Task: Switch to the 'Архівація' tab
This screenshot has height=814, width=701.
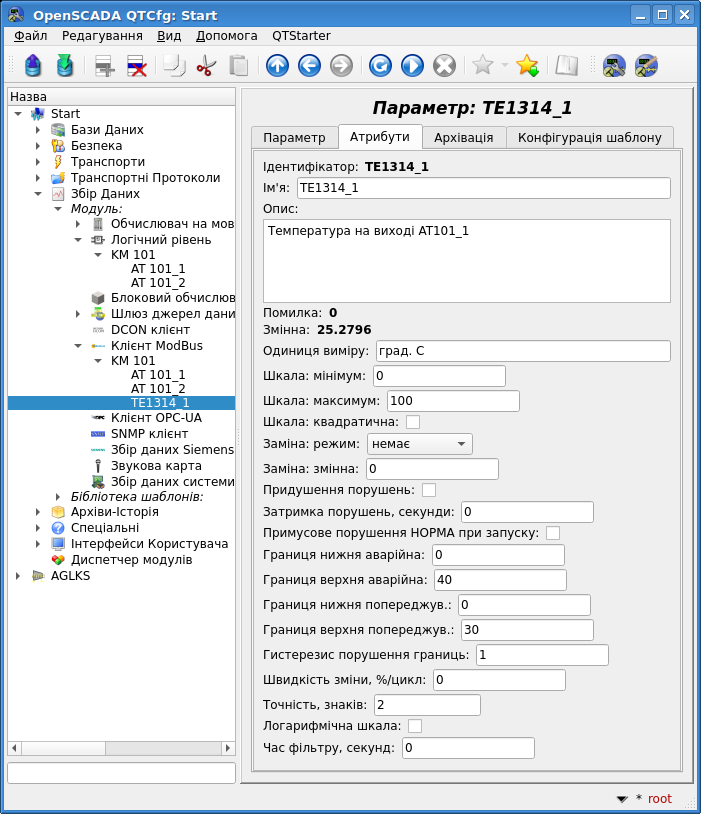Action: point(464,137)
